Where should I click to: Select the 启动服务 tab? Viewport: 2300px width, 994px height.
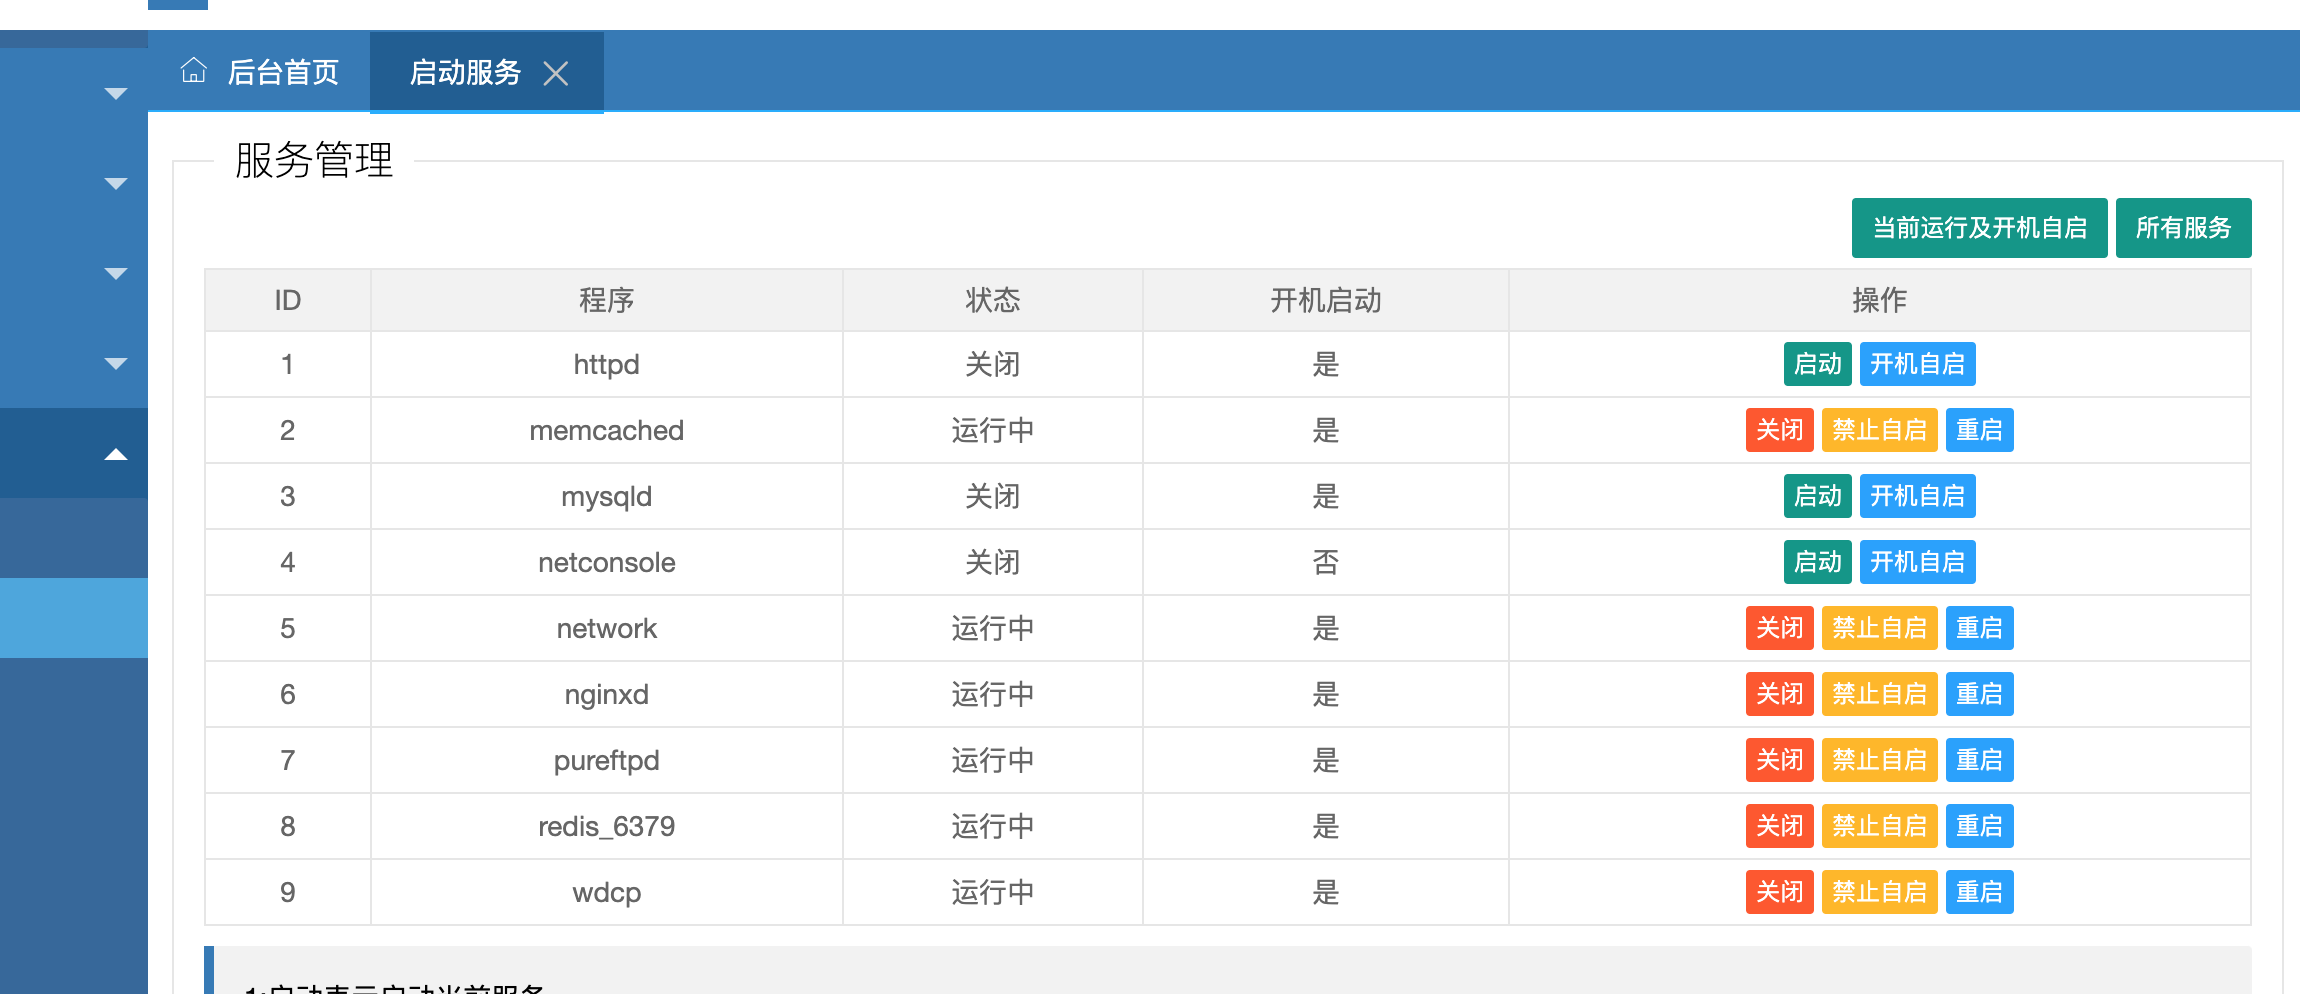coord(465,72)
